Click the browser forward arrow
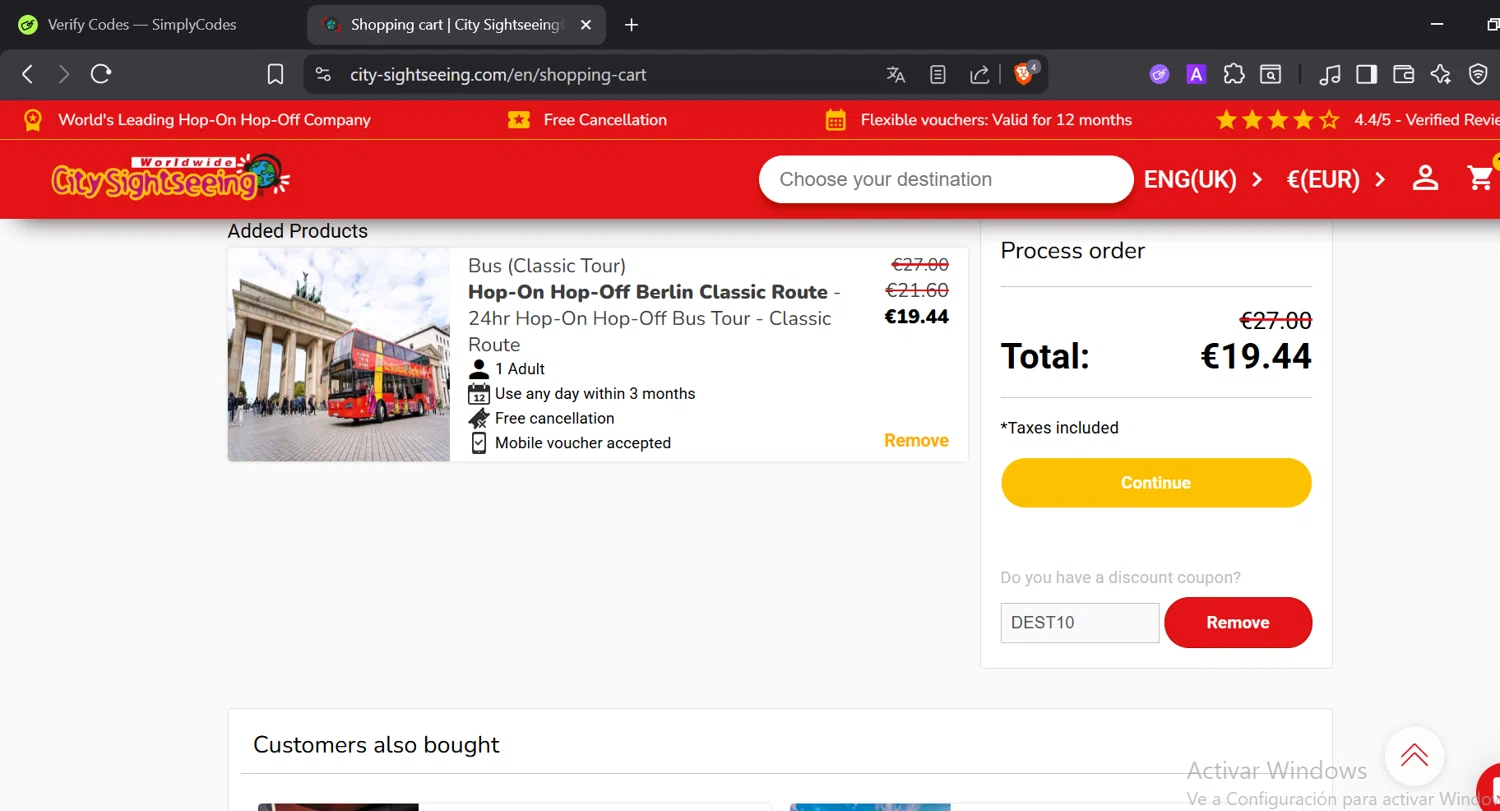Image resolution: width=1500 pixels, height=811 pixels. pyautogui.click(x=64, y=74)
